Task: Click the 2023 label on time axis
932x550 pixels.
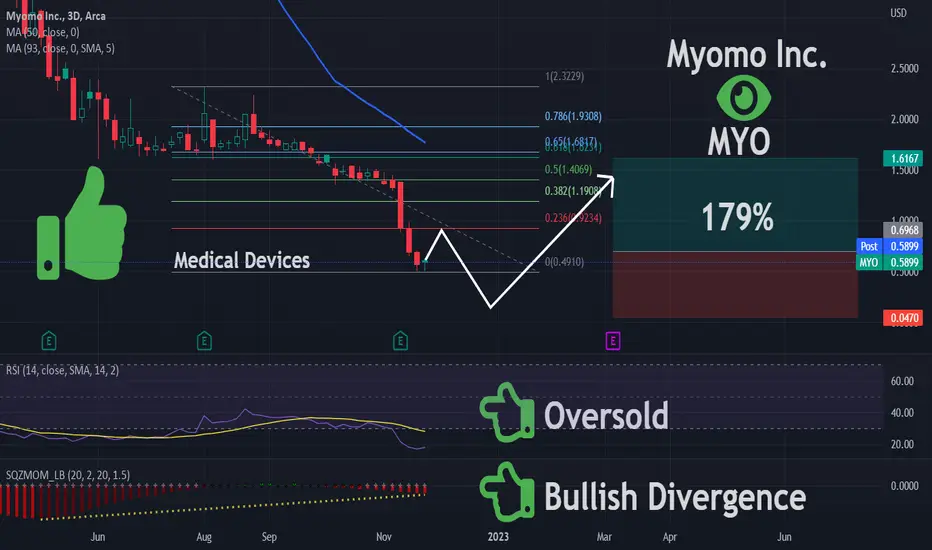Action: coord(498,537)
